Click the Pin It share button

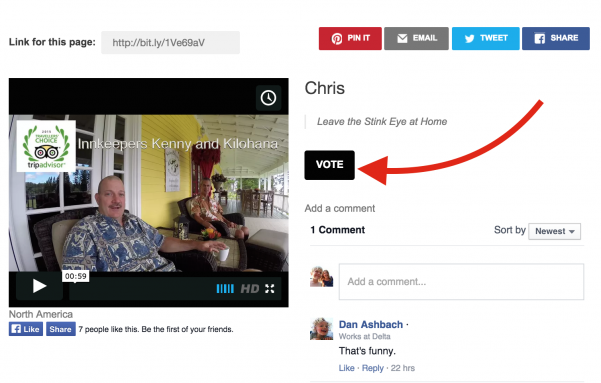[x=350, y=38]
